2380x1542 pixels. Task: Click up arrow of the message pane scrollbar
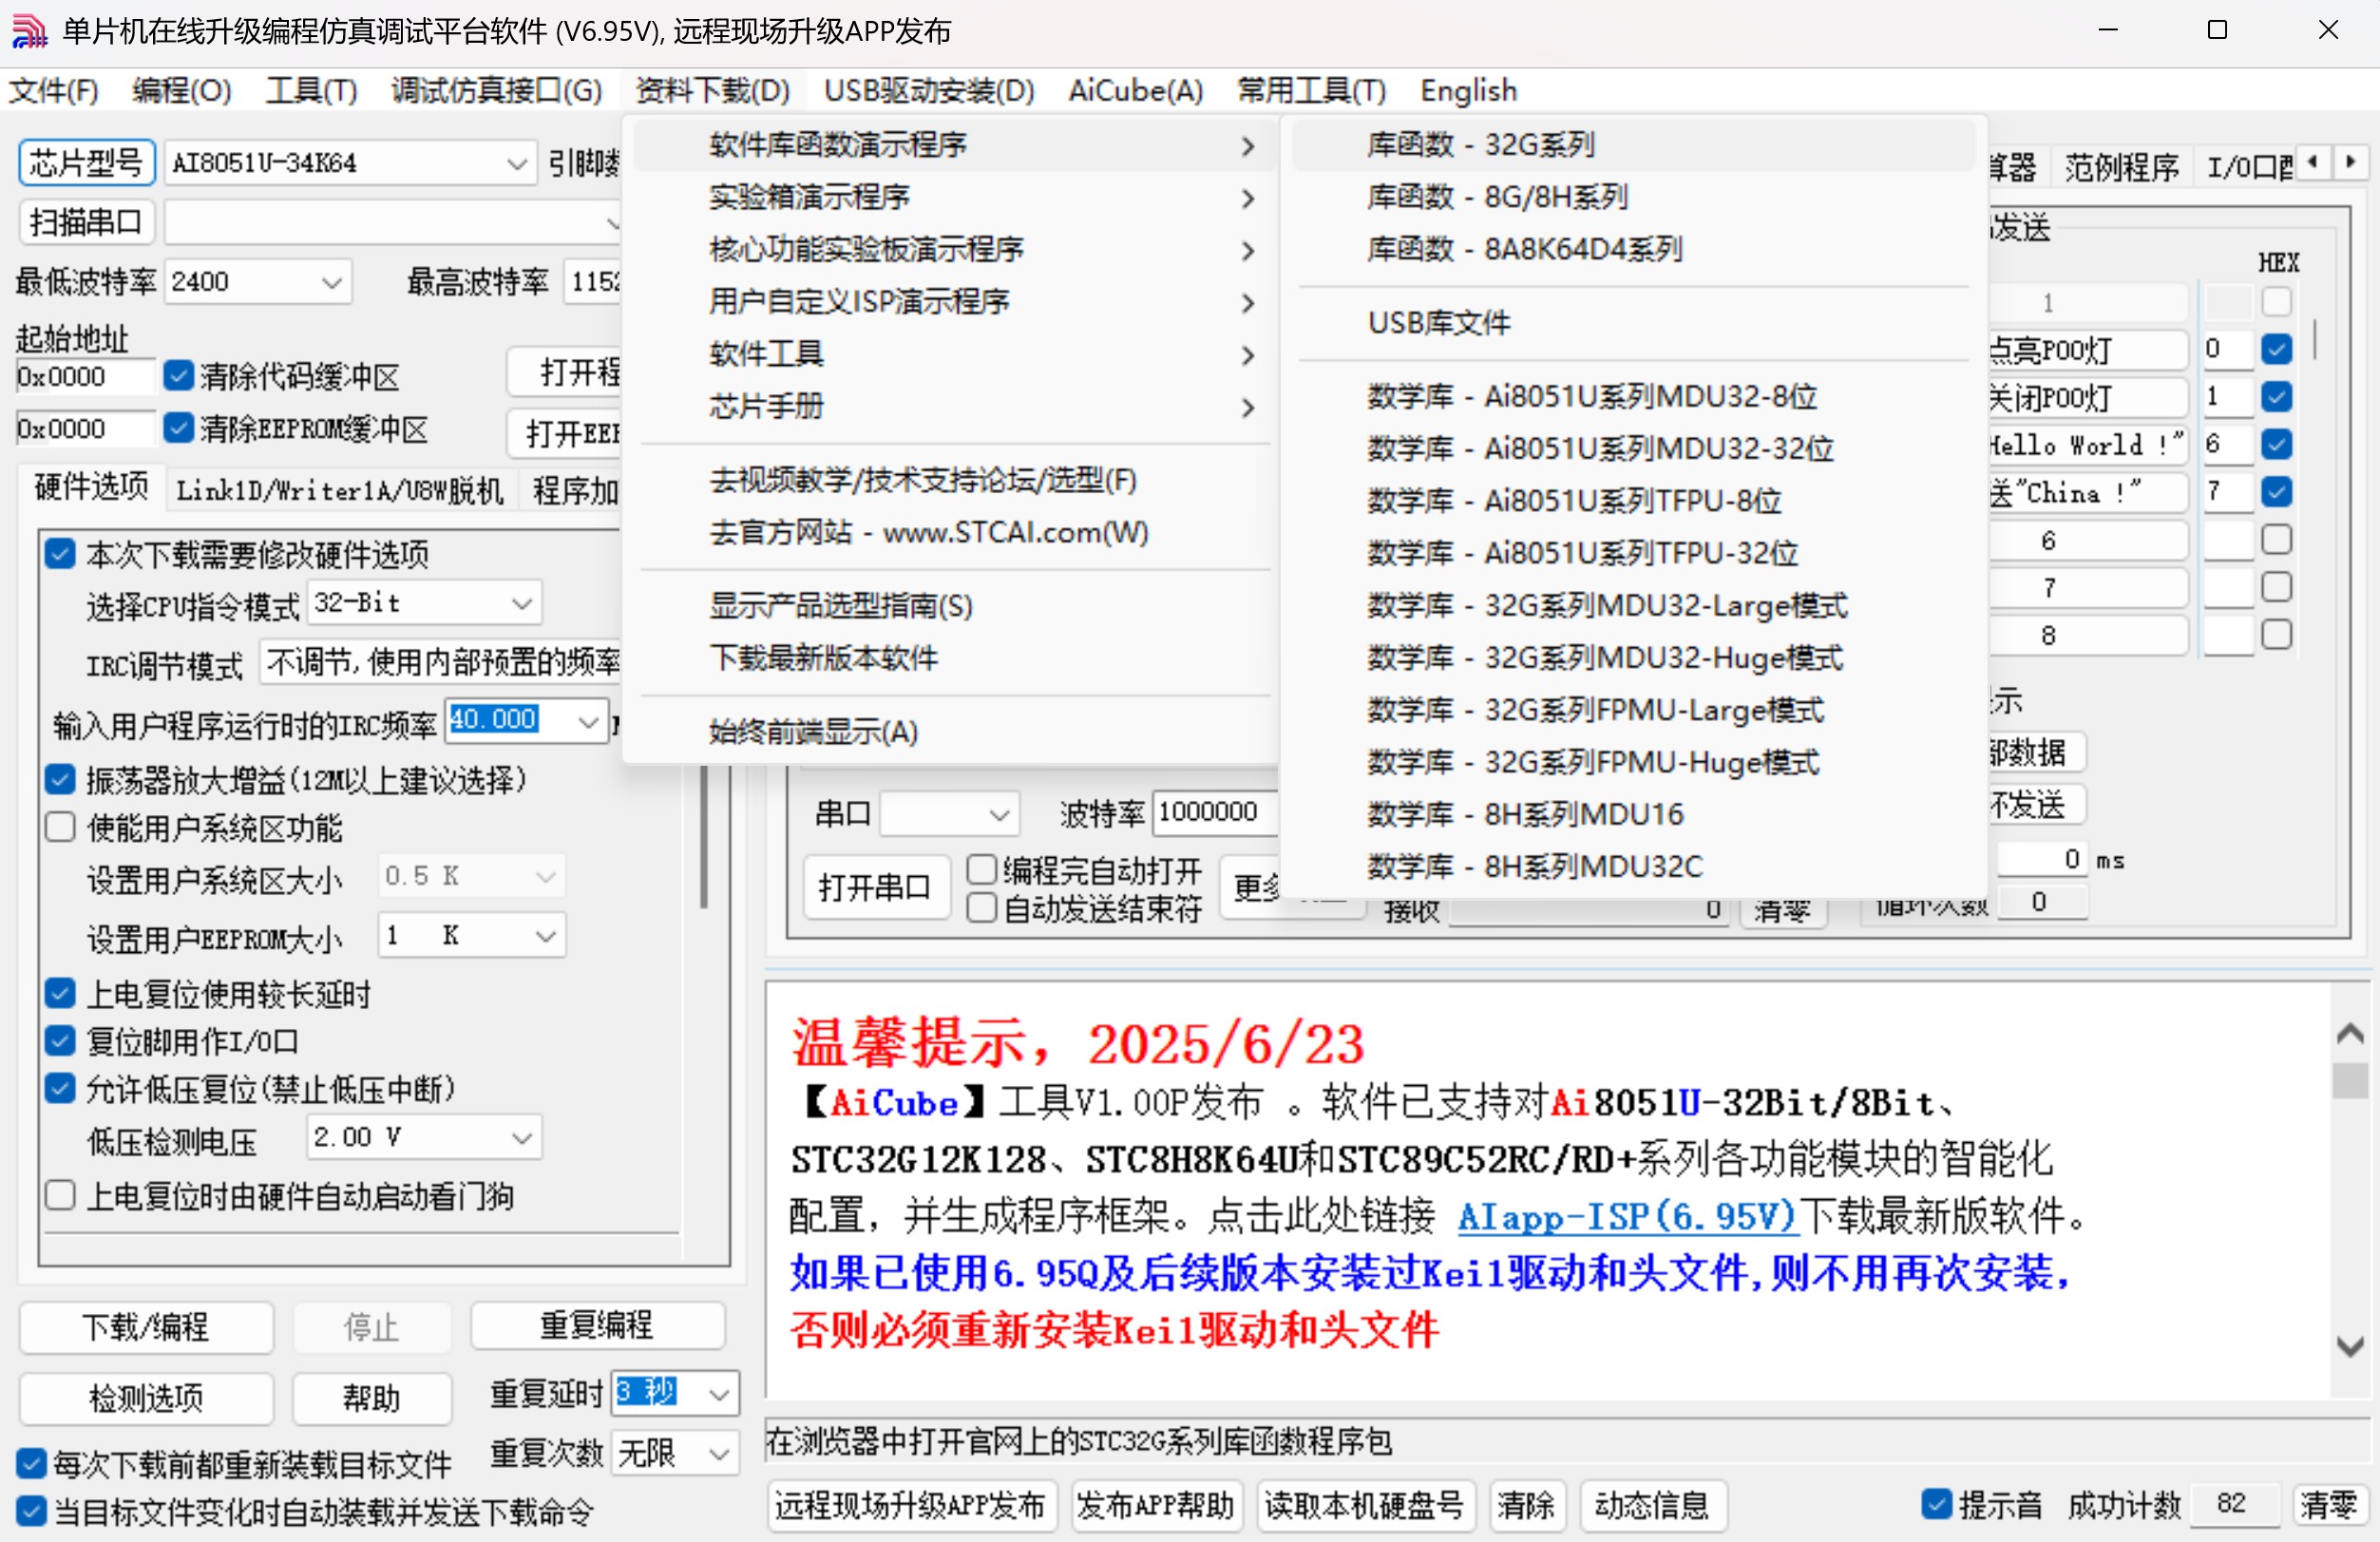pos(2349,1034)
